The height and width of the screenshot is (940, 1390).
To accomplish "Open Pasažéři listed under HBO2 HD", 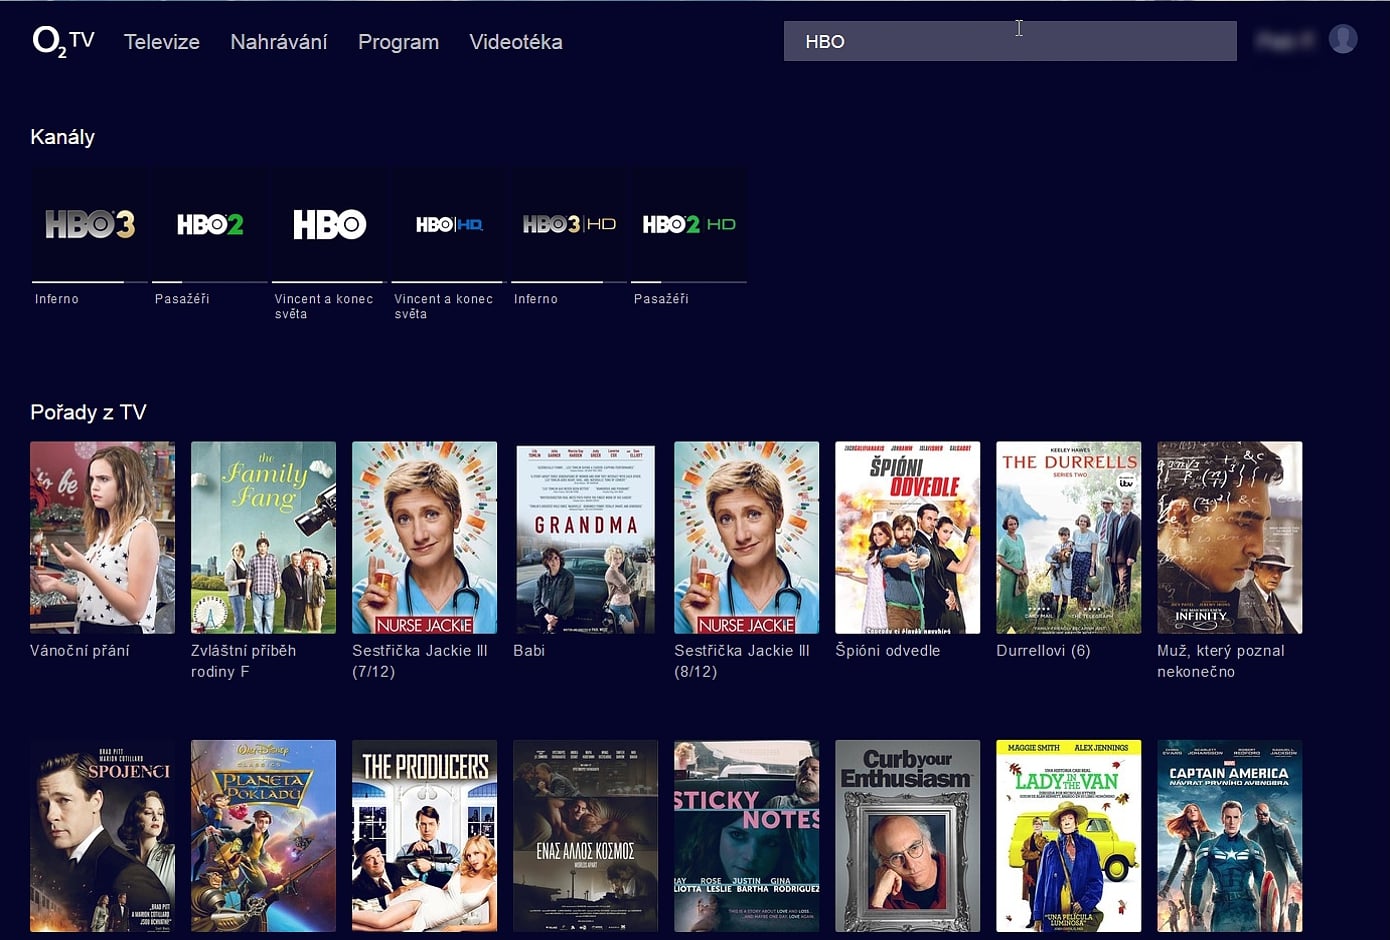I will (661, 299).
